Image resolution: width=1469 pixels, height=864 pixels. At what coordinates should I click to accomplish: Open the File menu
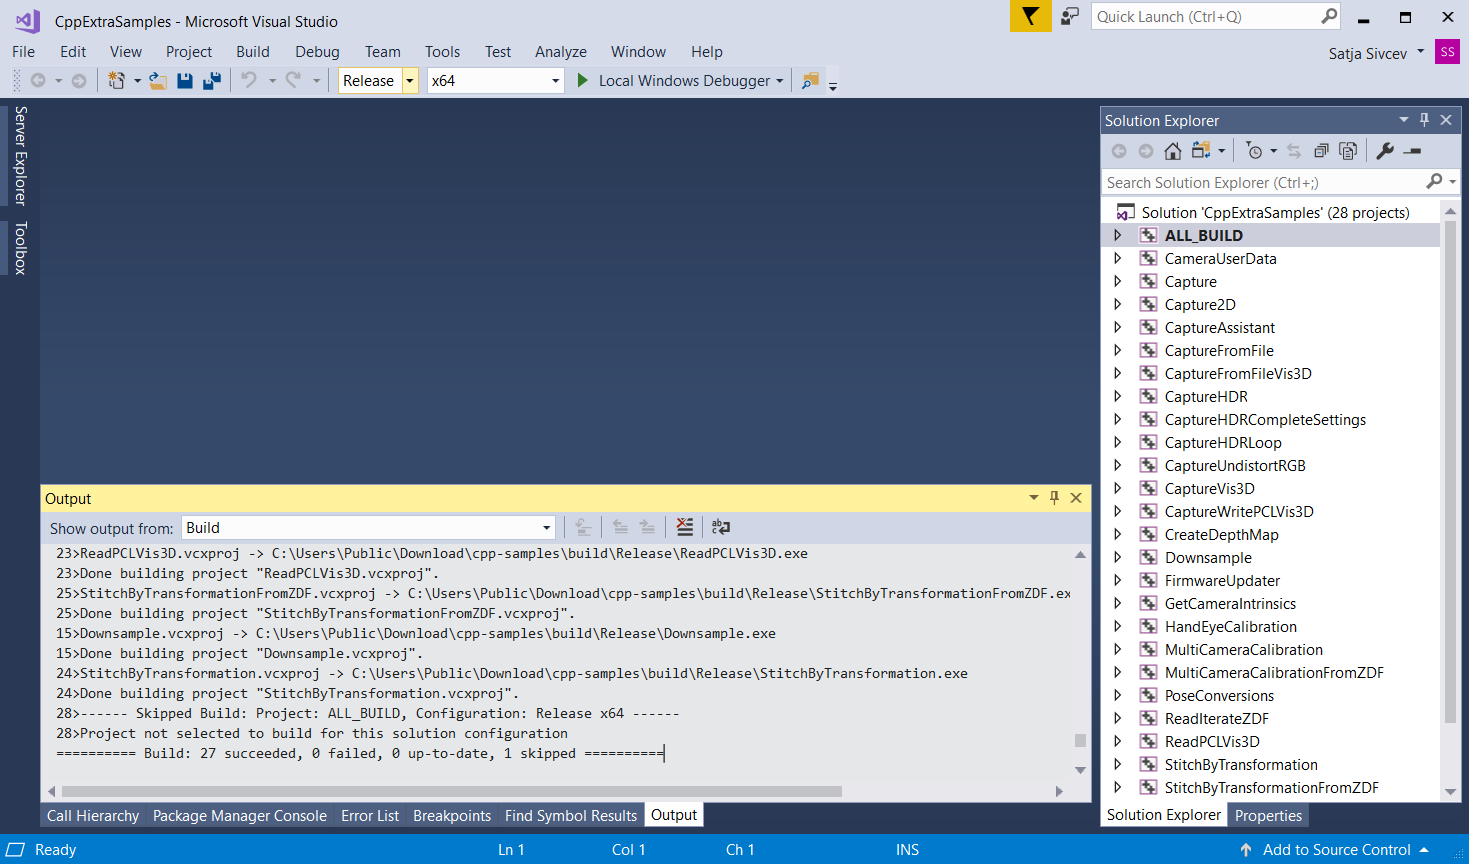pos(23,52)
